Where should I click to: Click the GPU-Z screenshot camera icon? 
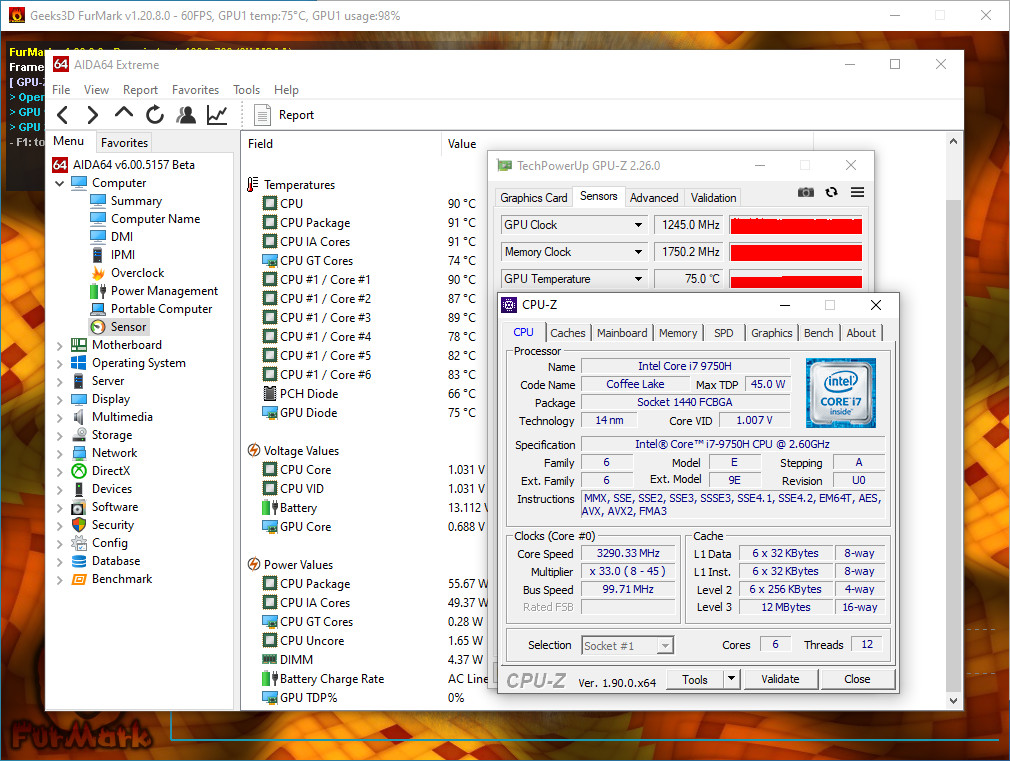pos(805,193)
